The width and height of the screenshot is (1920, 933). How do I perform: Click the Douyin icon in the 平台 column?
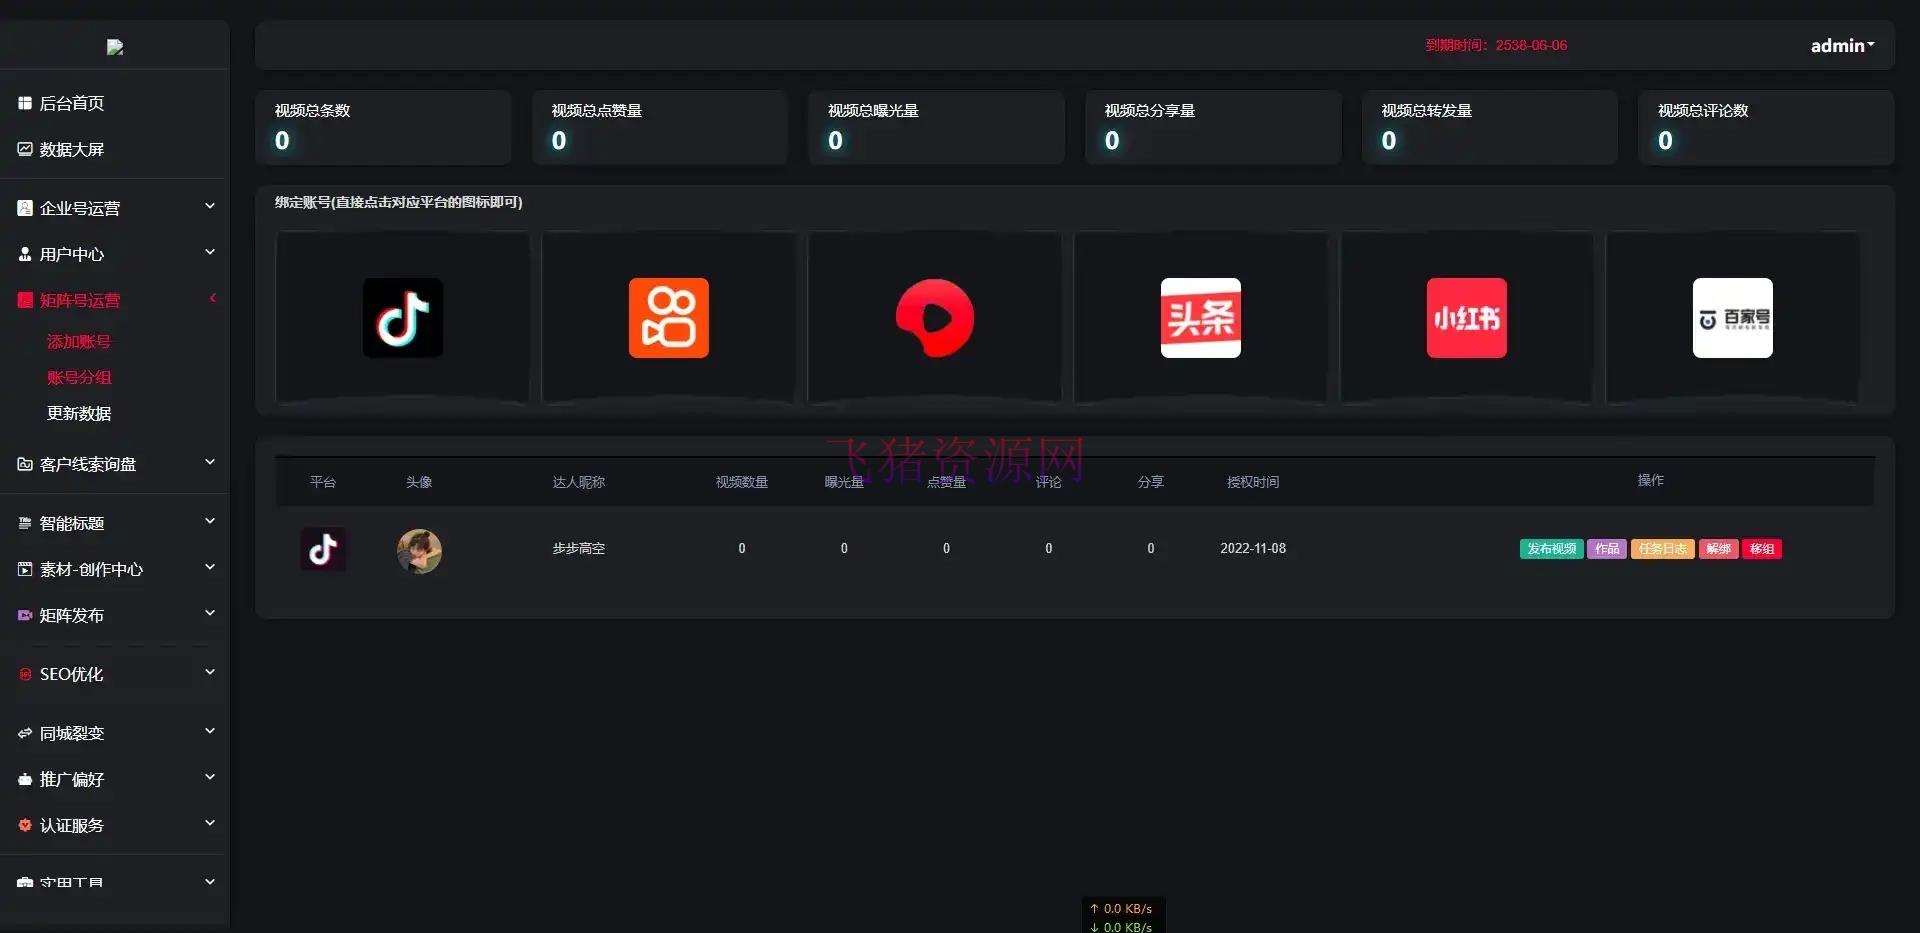pos(322,548)
